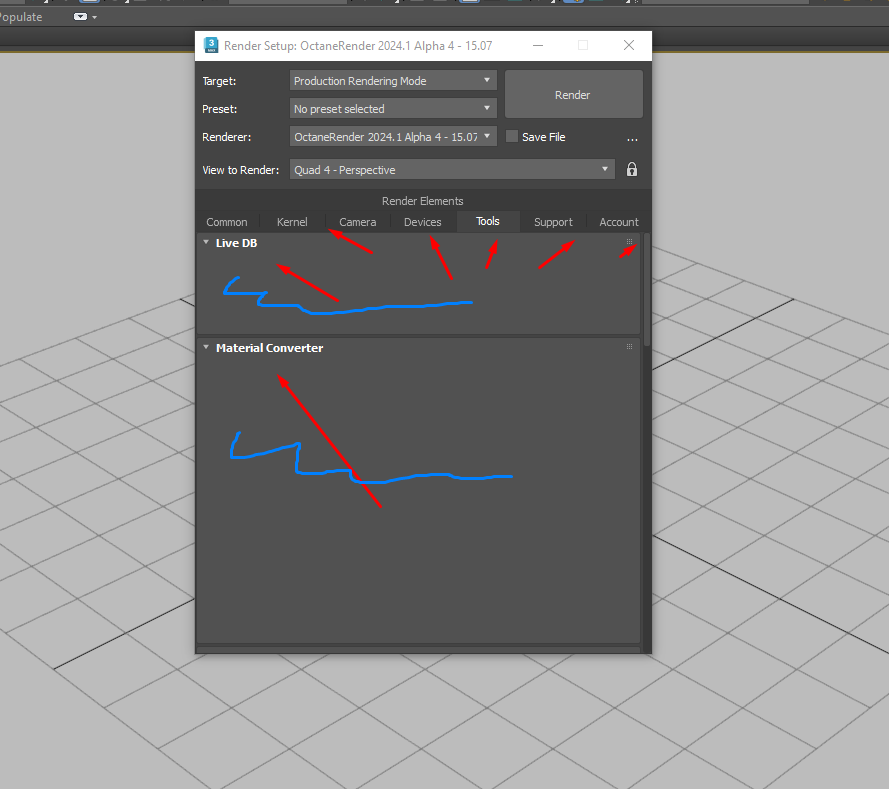Collapse the Live DB rollout
889x789 pixels.
(206, 243)
